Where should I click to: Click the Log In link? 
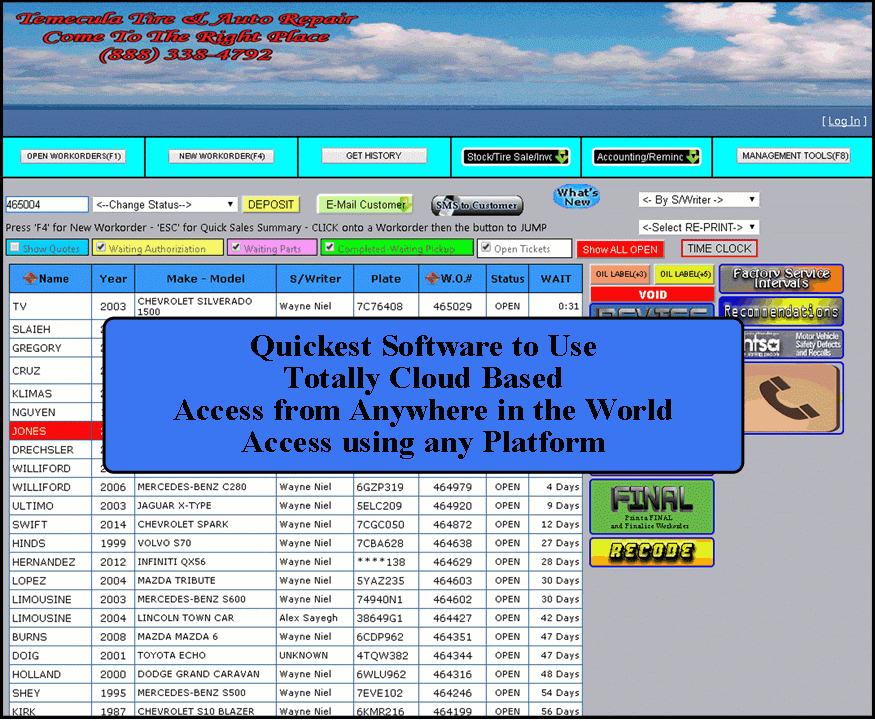(x=842, y=123)
